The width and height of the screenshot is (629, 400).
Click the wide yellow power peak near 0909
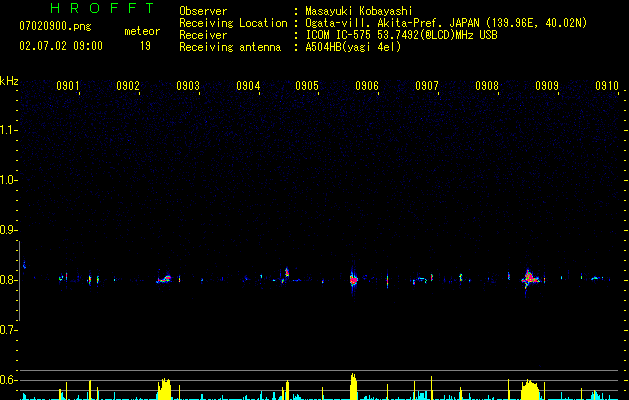(x=530, y=390)
